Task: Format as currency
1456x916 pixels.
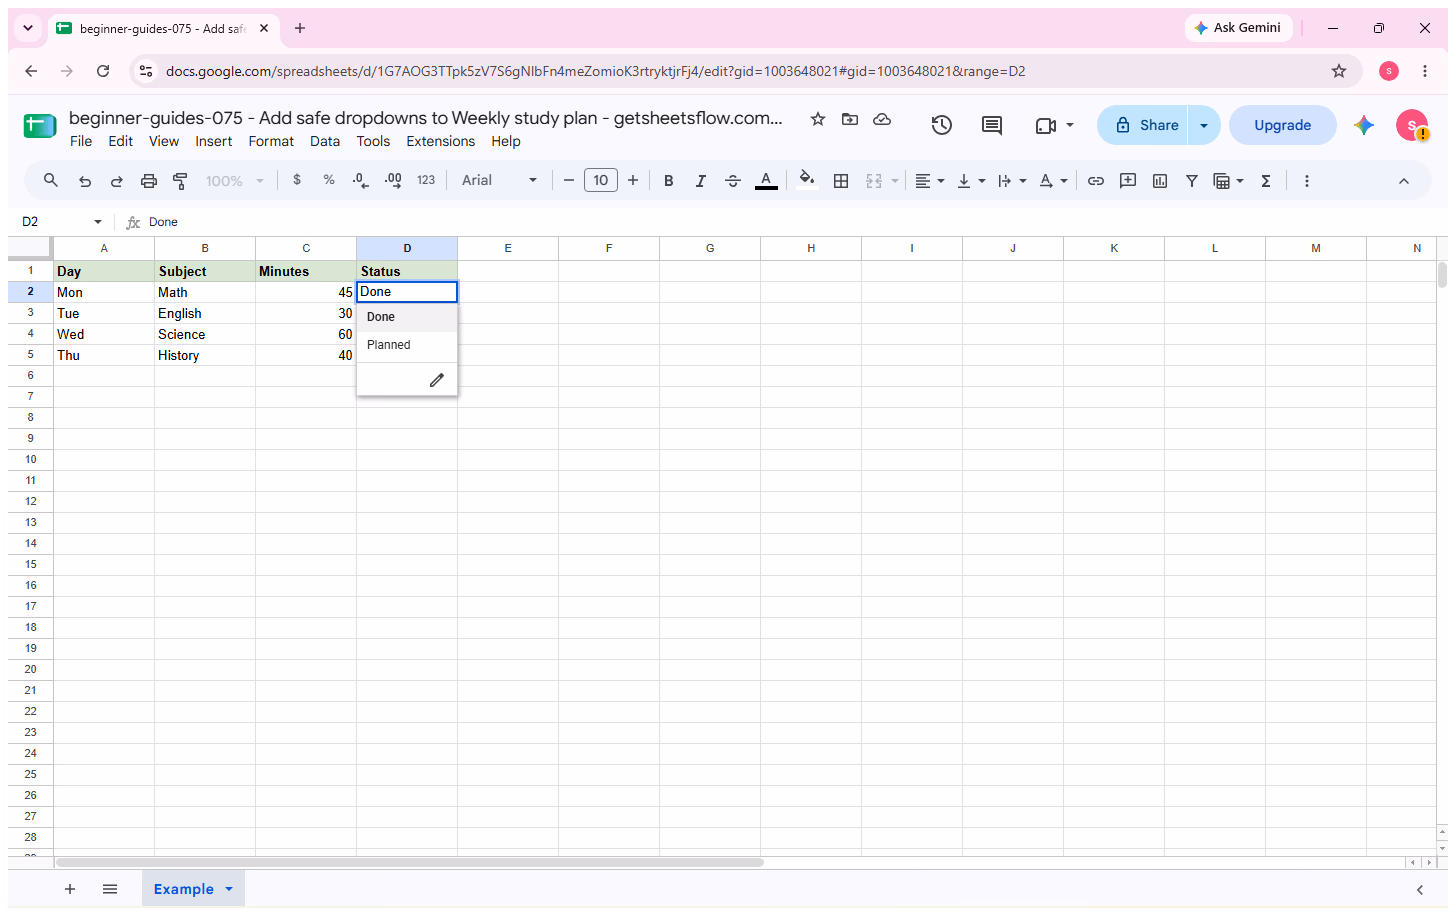Action: (x=297, y=180)
